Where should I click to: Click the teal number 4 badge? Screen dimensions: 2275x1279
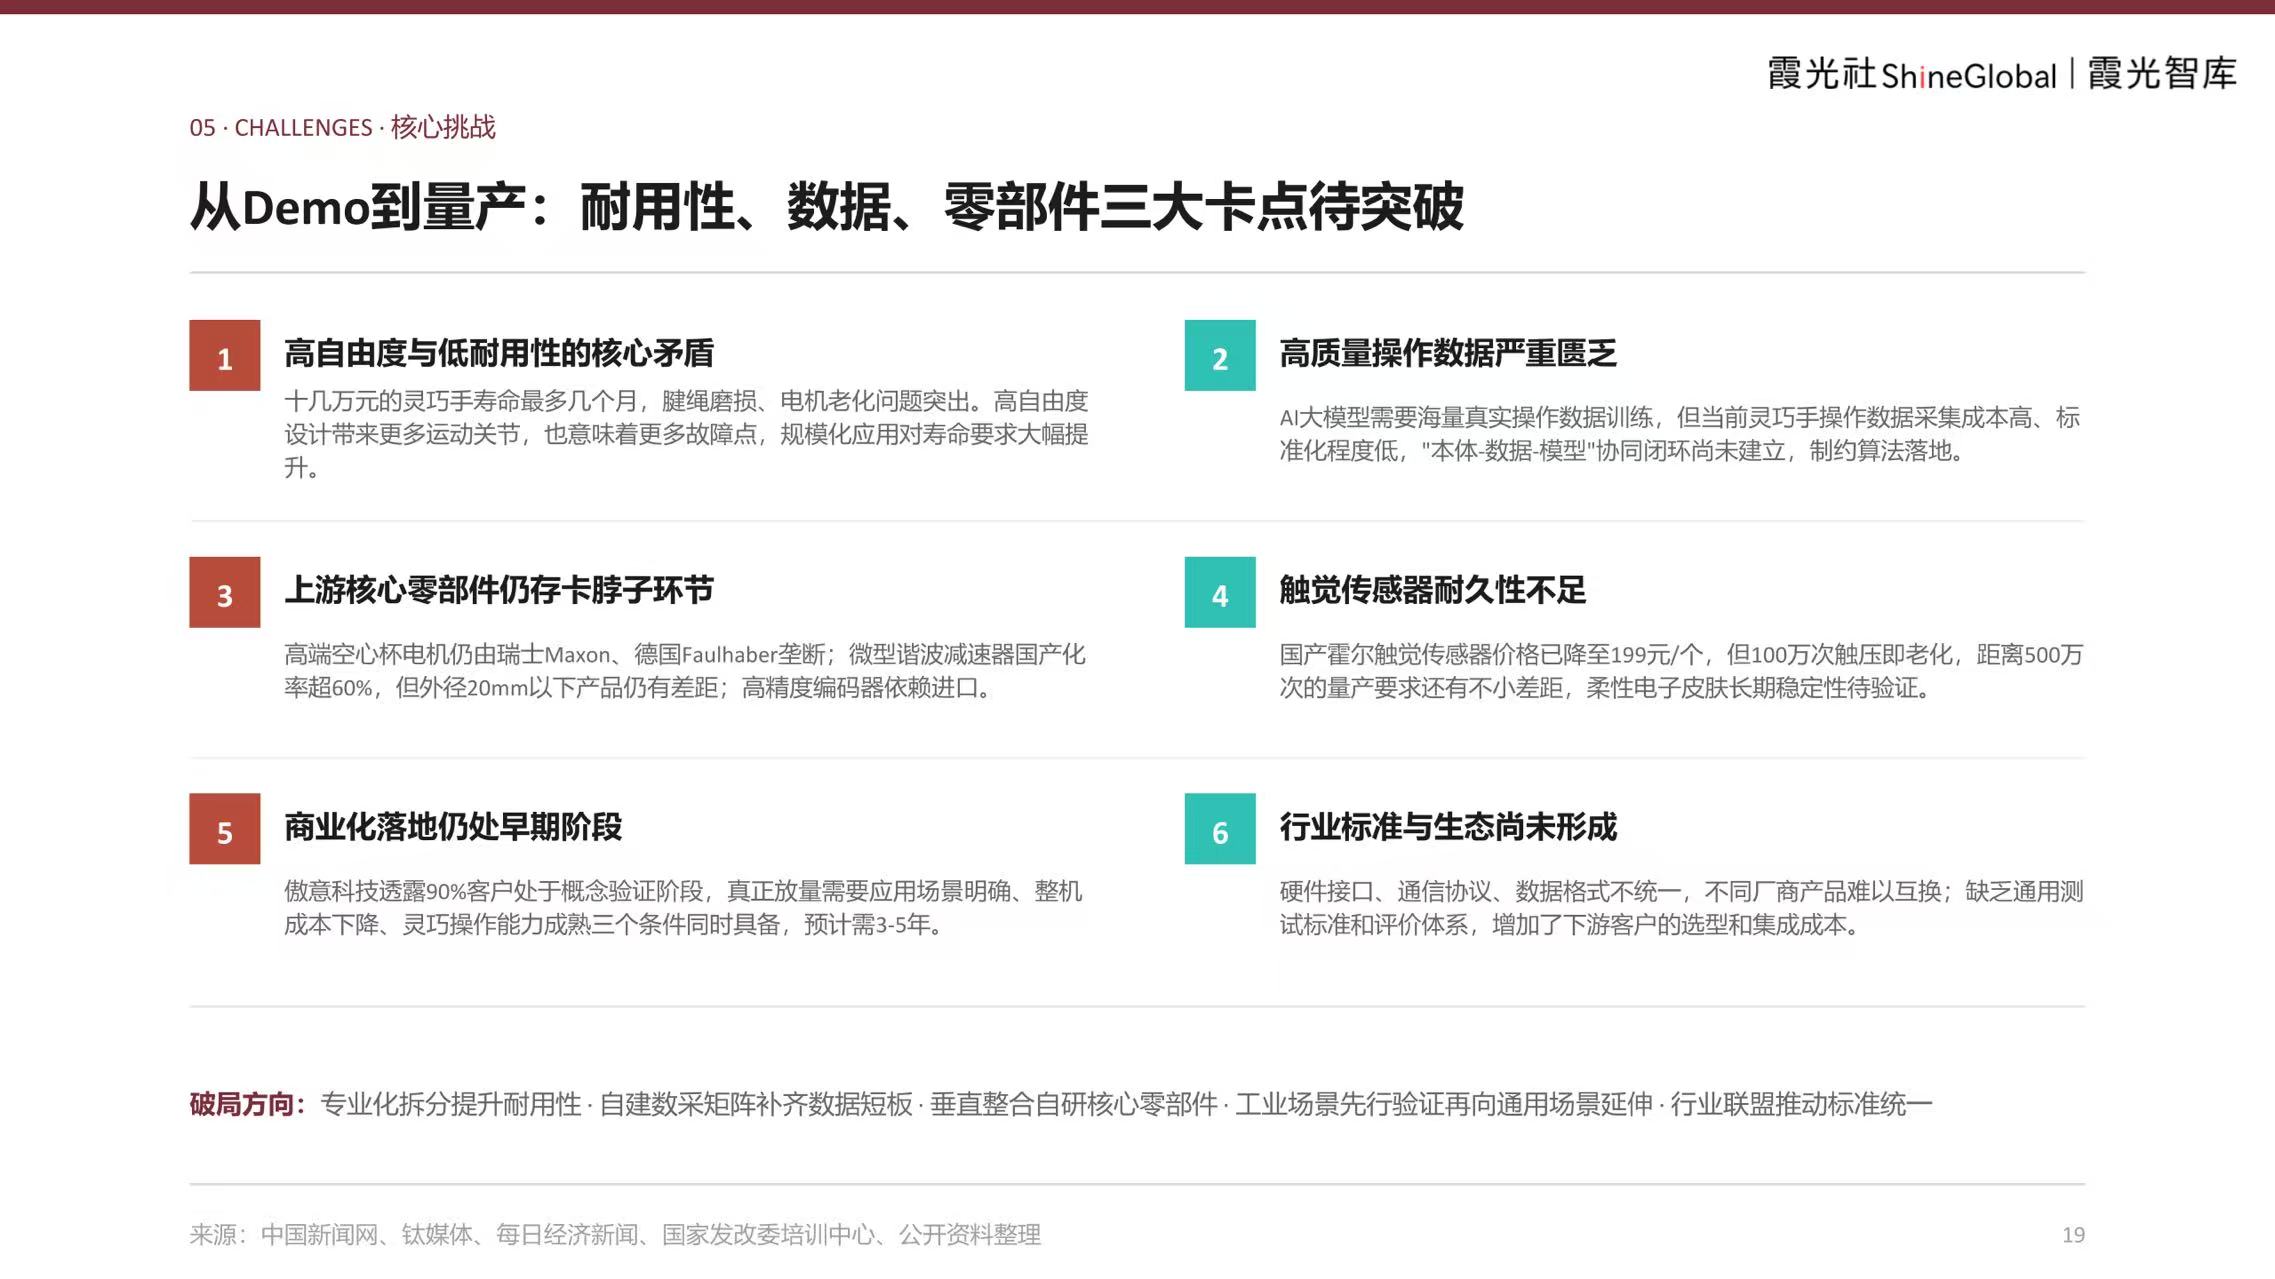pos(1220,592)
